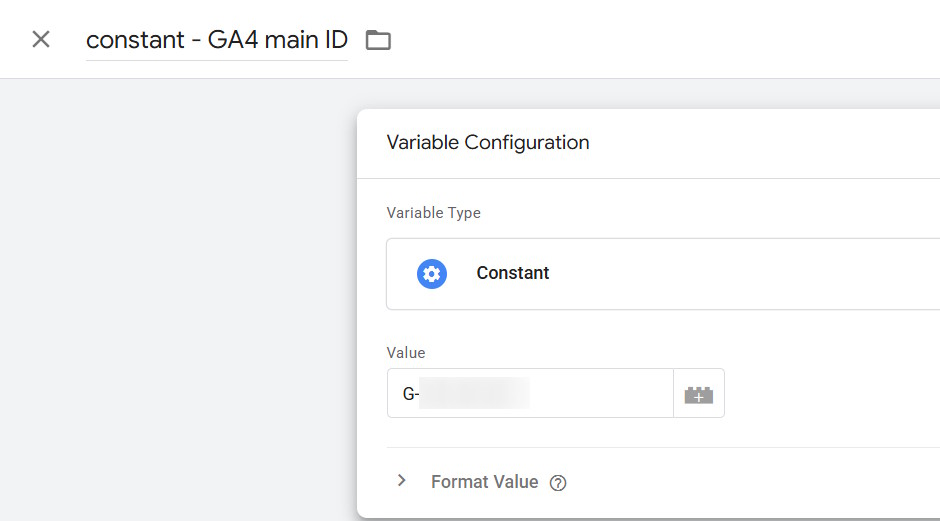The width and height of the screenshot is (940, 521).
Task: Focus the Value input field
Action: click(531, 393)
